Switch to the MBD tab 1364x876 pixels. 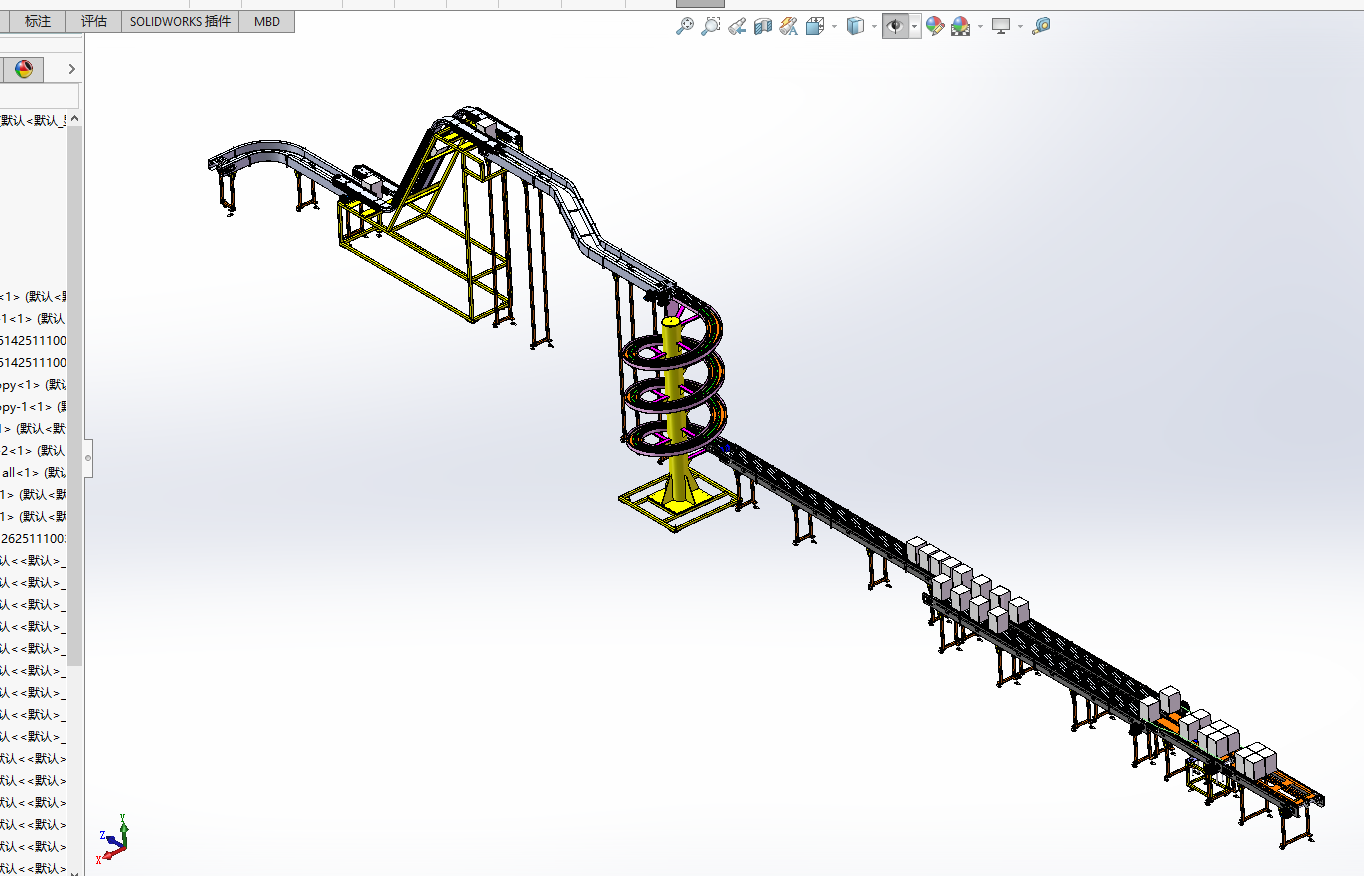(x=267, y=21)
